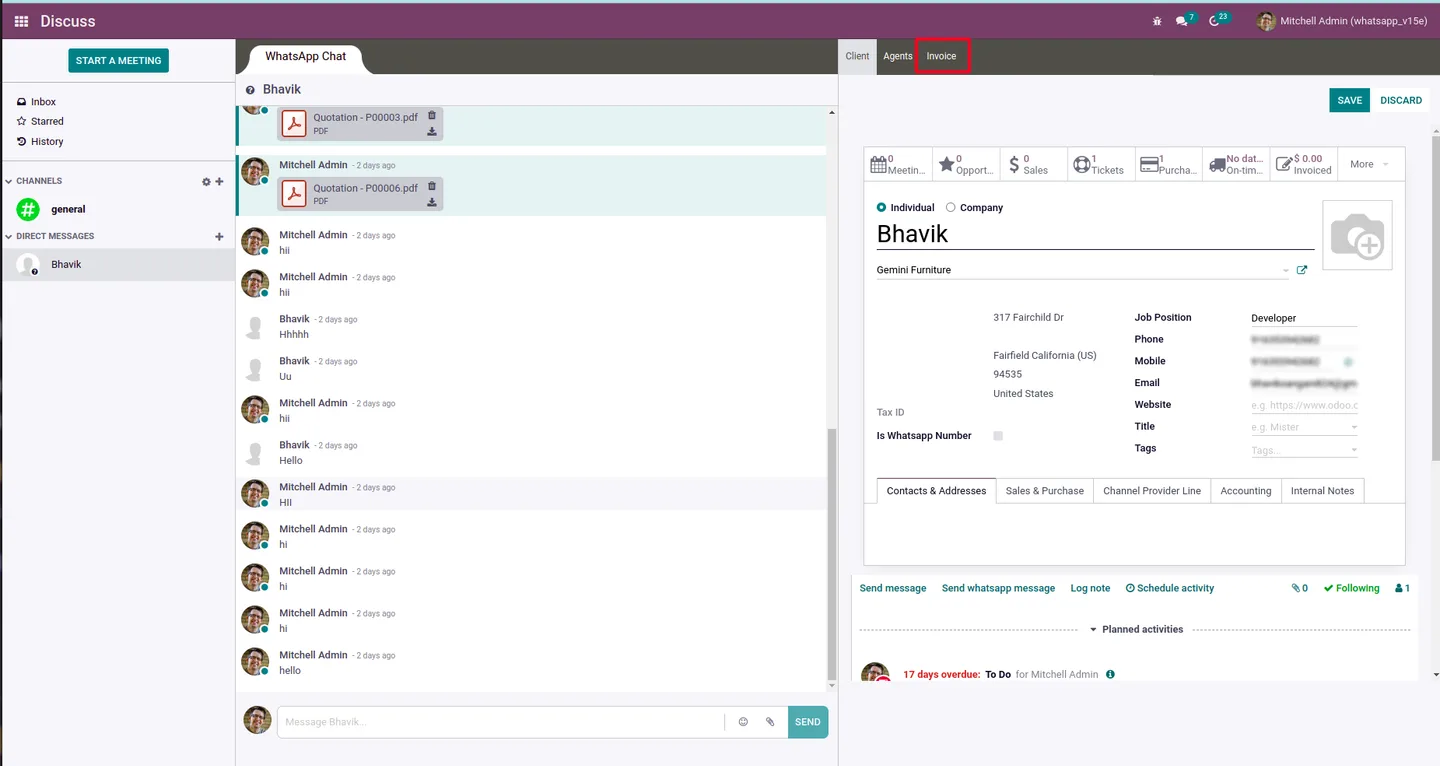Download Quotation - P00006.pdf attachment
This screenshot has height=766, width=1440.
pos(432,202)
